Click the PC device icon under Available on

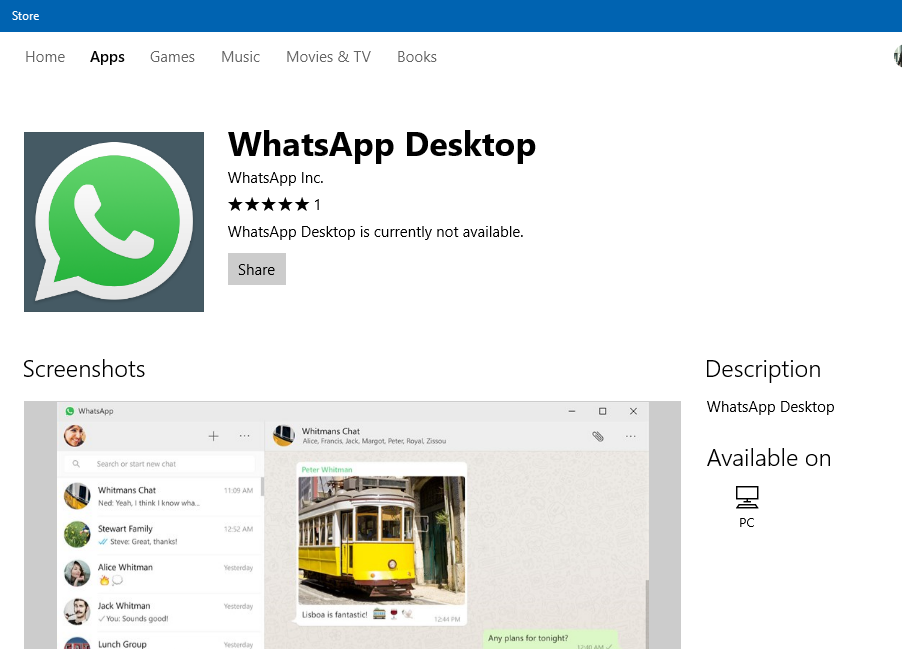(747, 497)
